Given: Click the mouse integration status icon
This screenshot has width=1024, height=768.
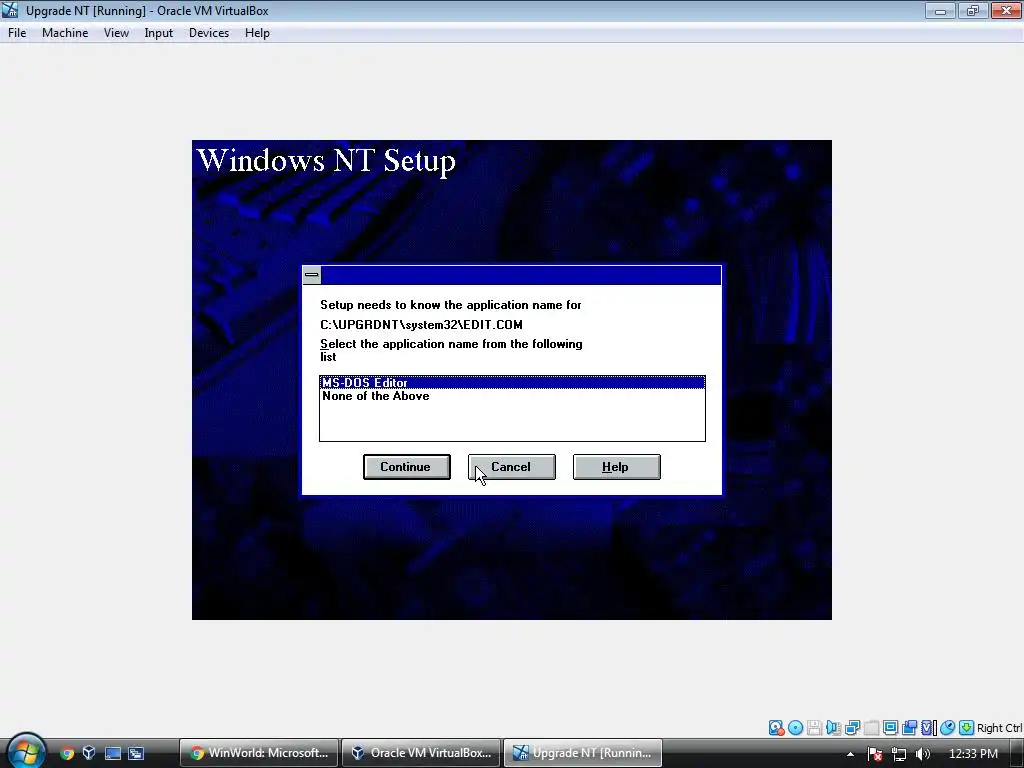Looking at the screenshot, I should click(948, 728).
